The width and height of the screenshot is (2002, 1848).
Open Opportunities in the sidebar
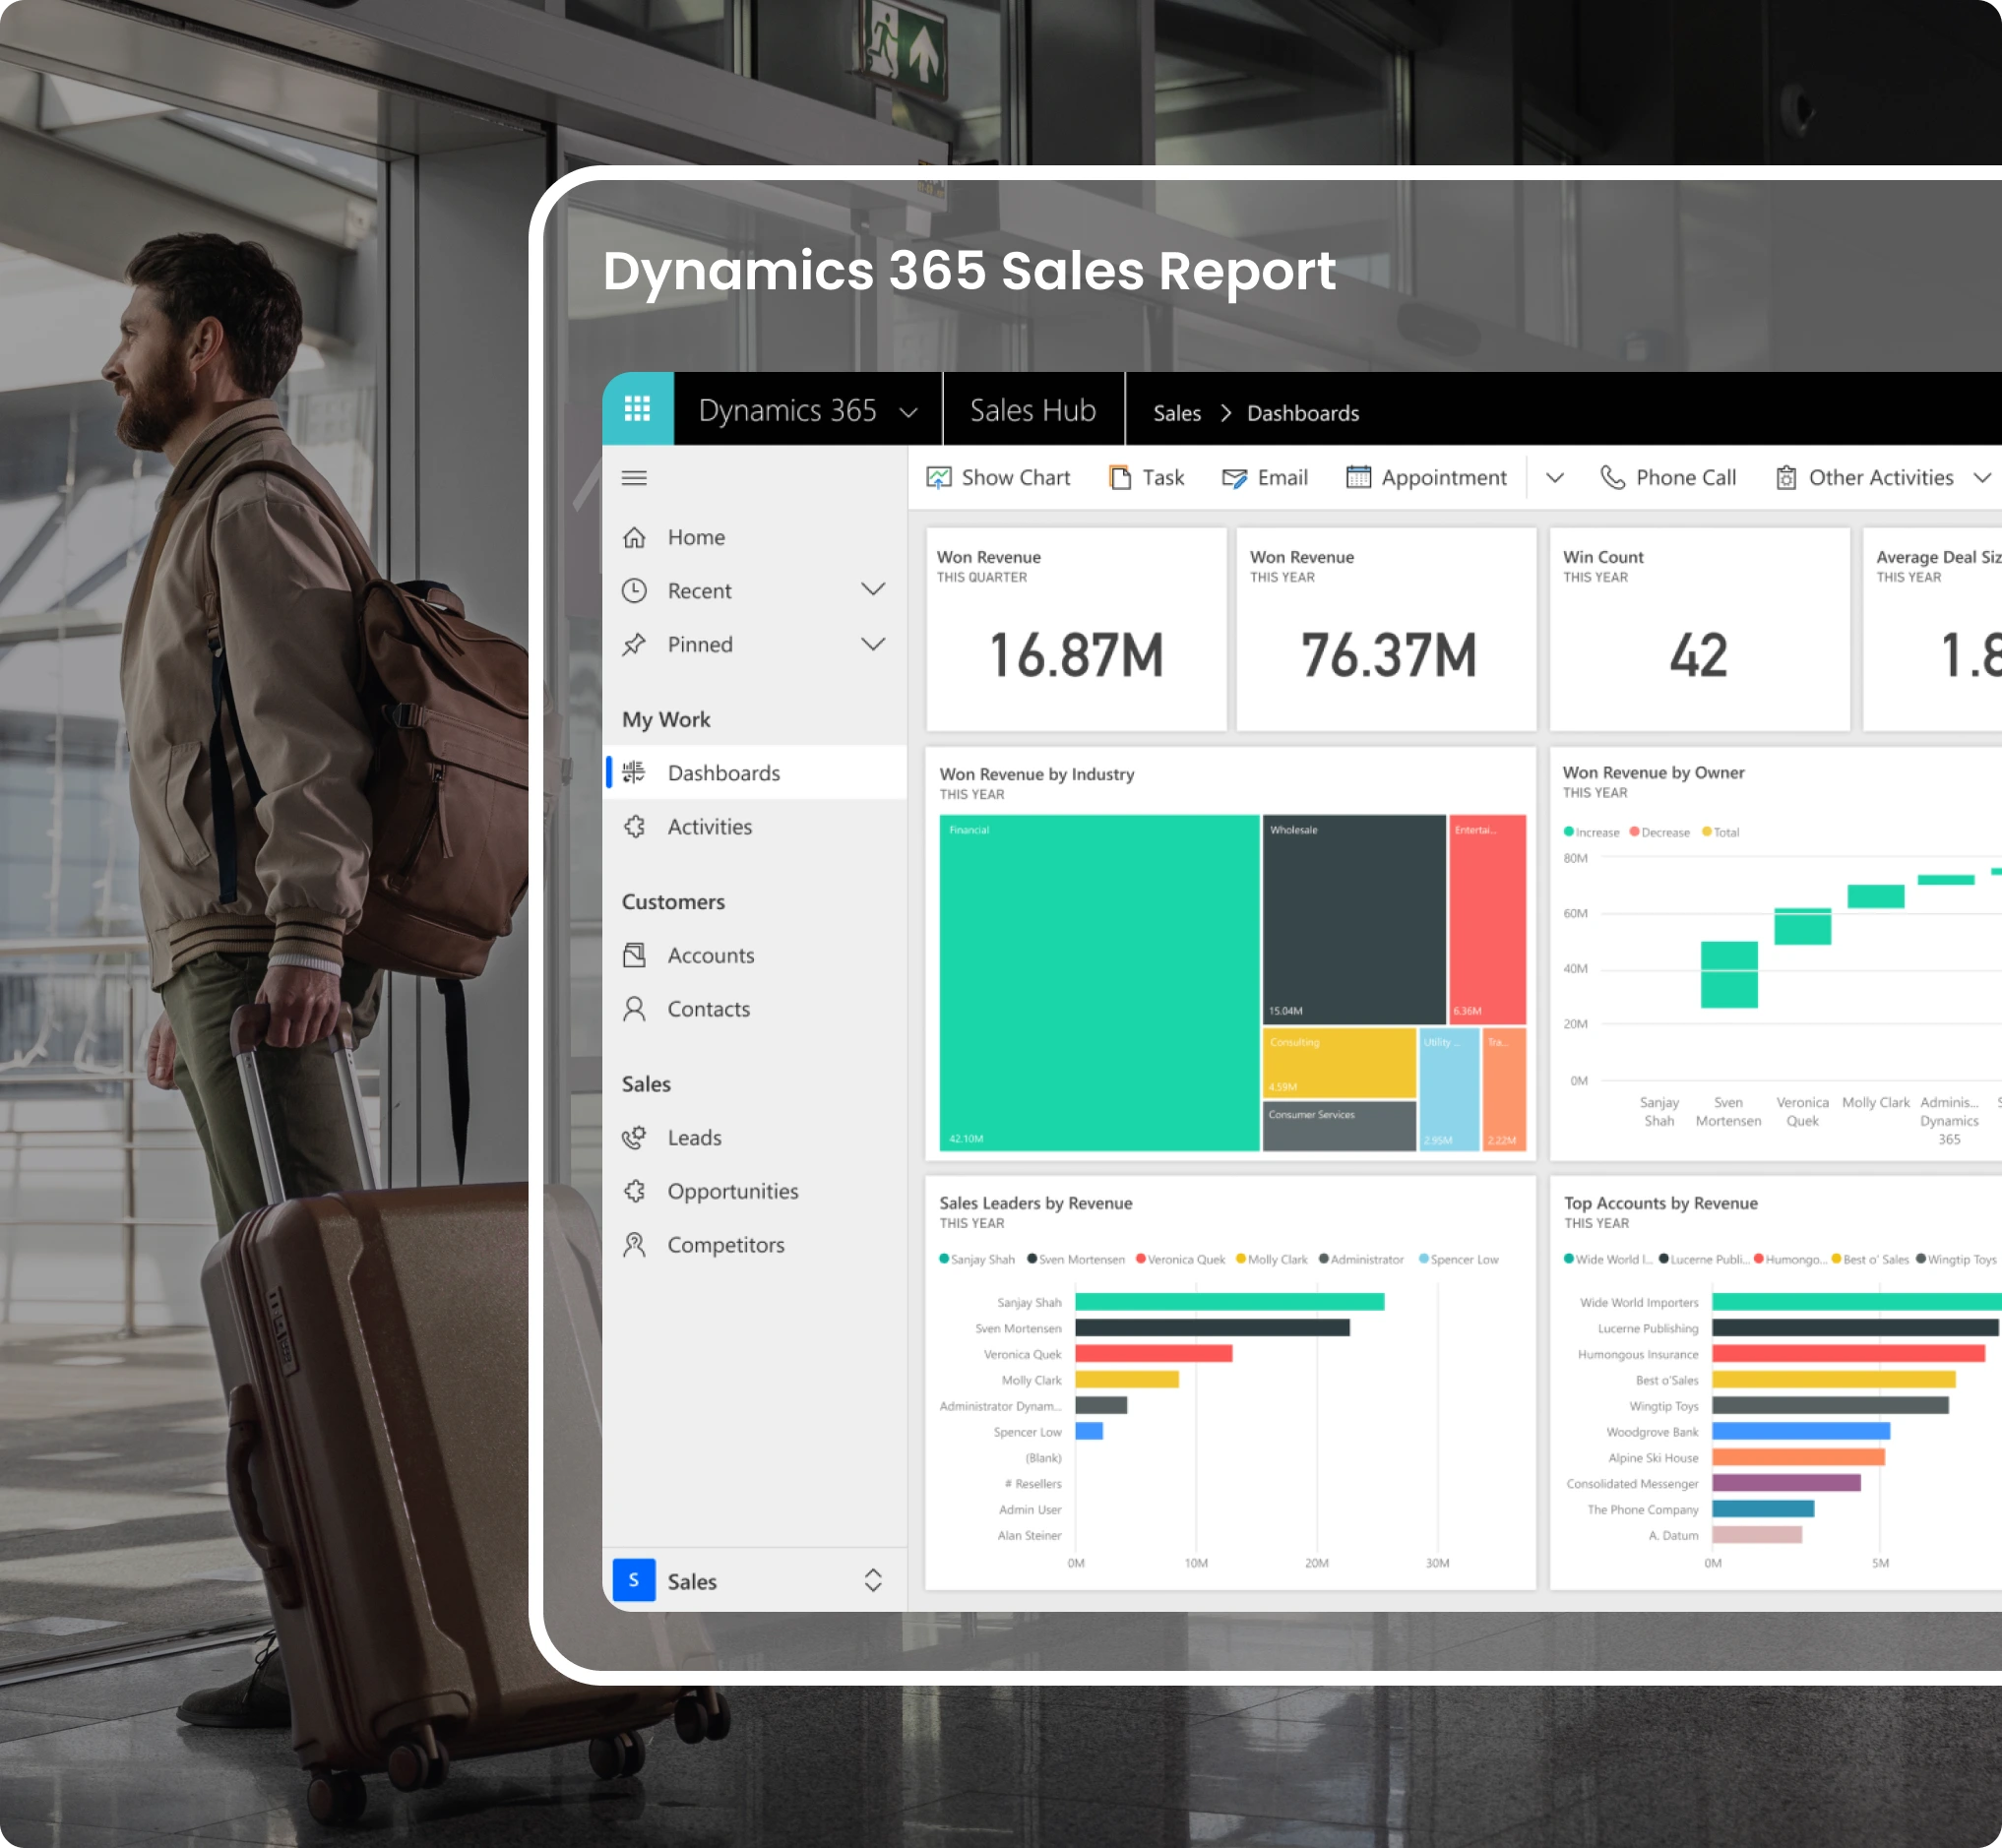point(755,1191)
